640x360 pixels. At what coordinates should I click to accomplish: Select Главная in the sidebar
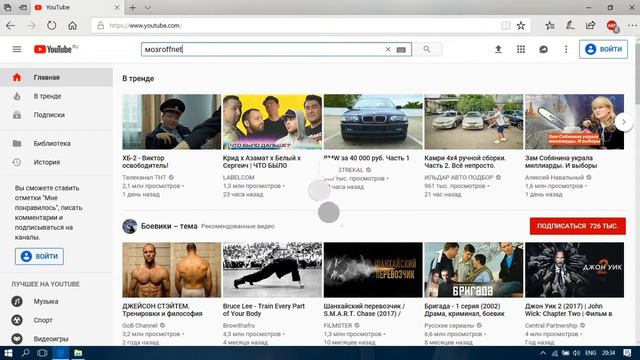click(56, 78)
